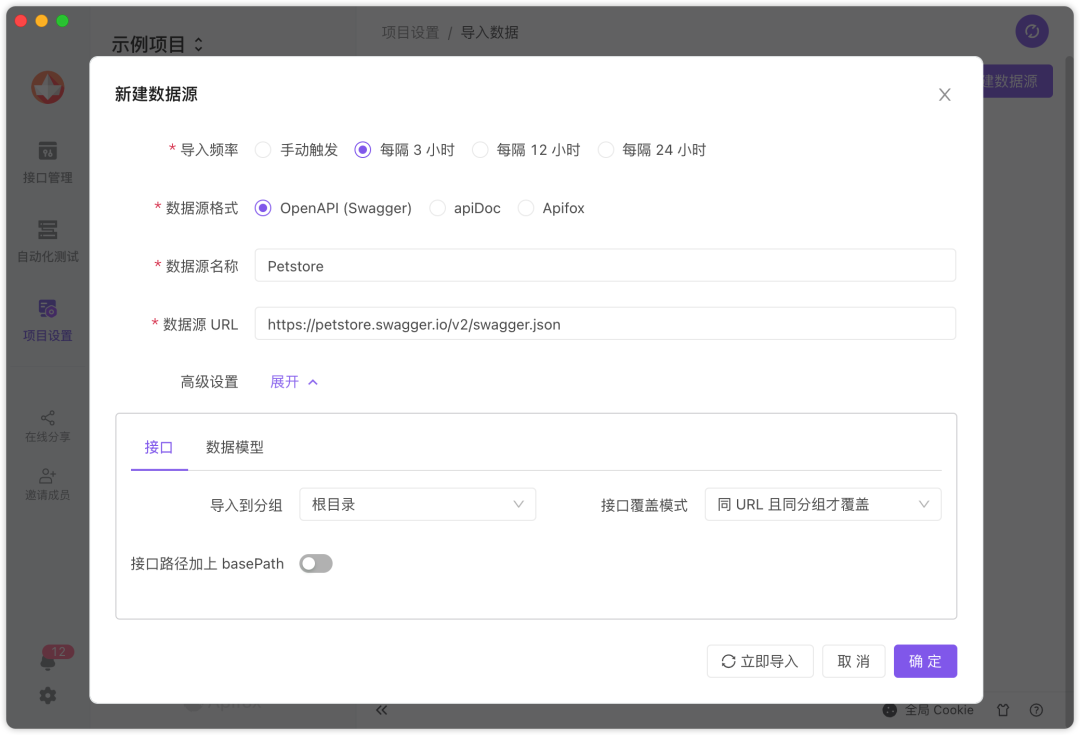Open the settings gear in the sidebar
Viewport: 1080px width, 735px height.
coord(48,696)
